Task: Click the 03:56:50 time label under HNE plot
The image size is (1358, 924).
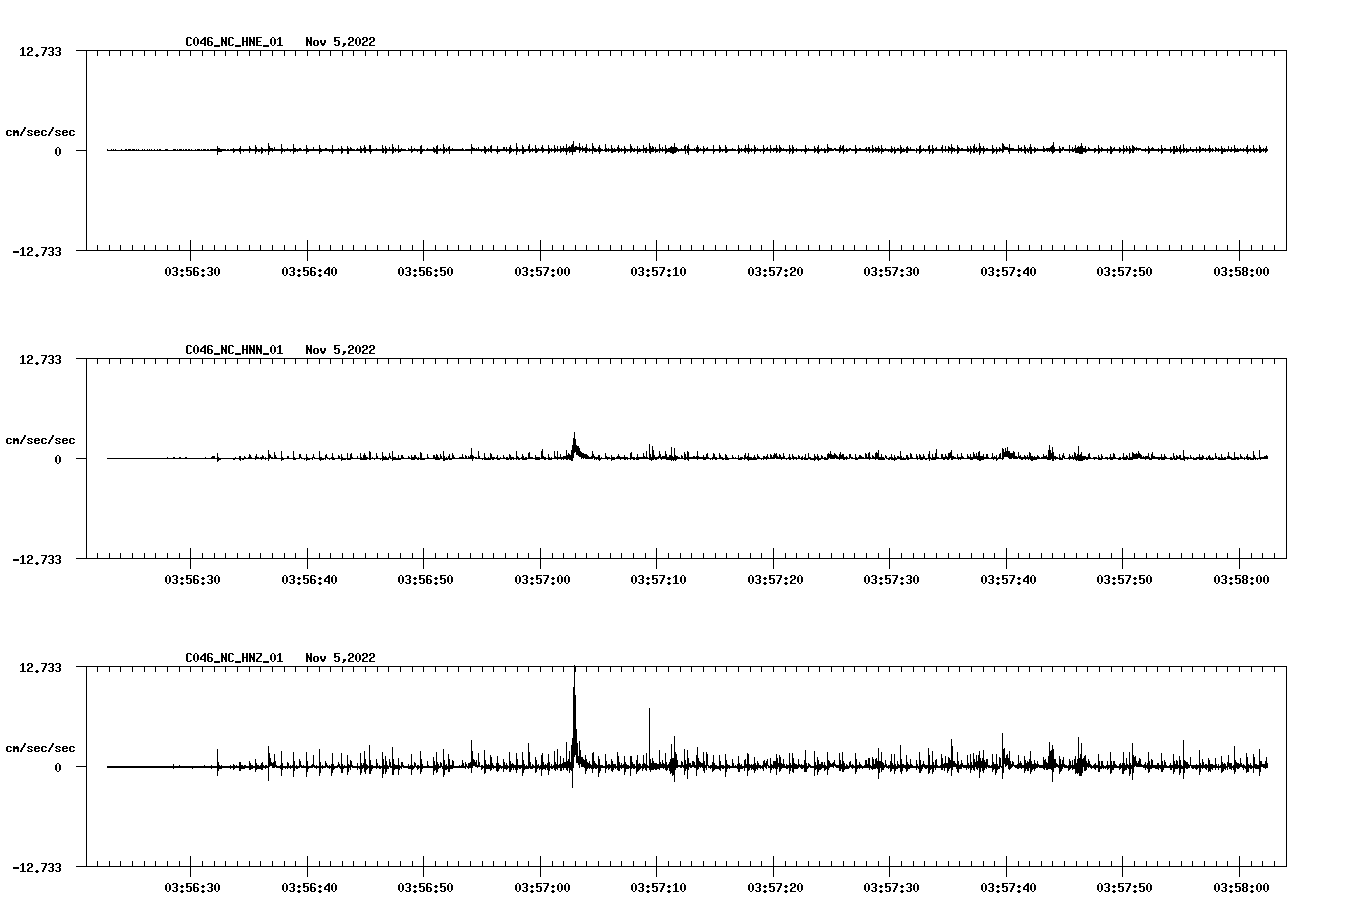Action: (425, 272)
